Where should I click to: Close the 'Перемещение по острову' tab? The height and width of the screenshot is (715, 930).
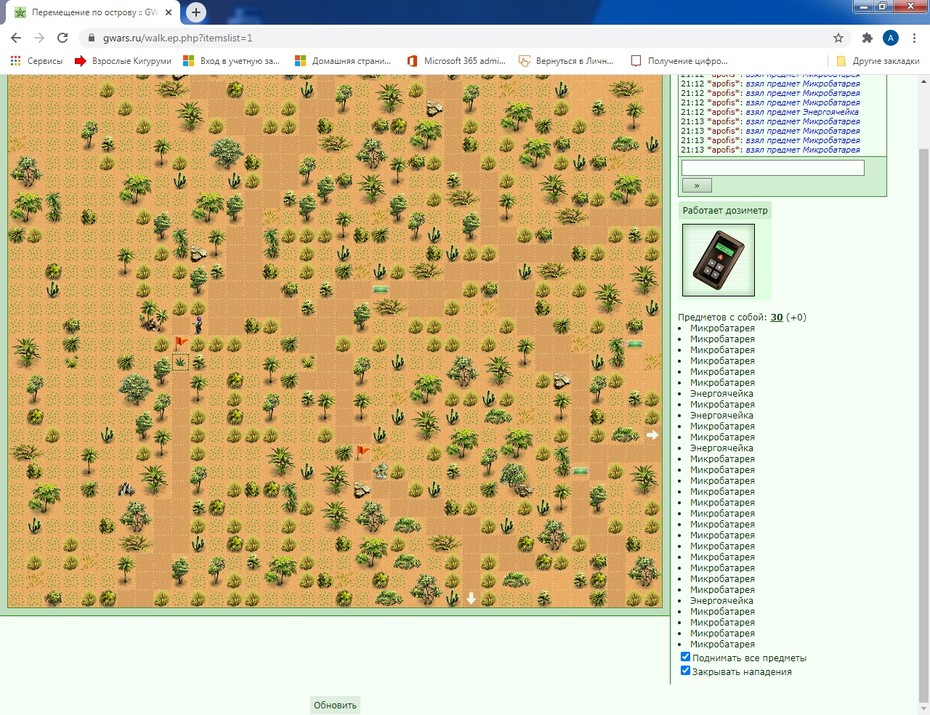pos(168,12)
